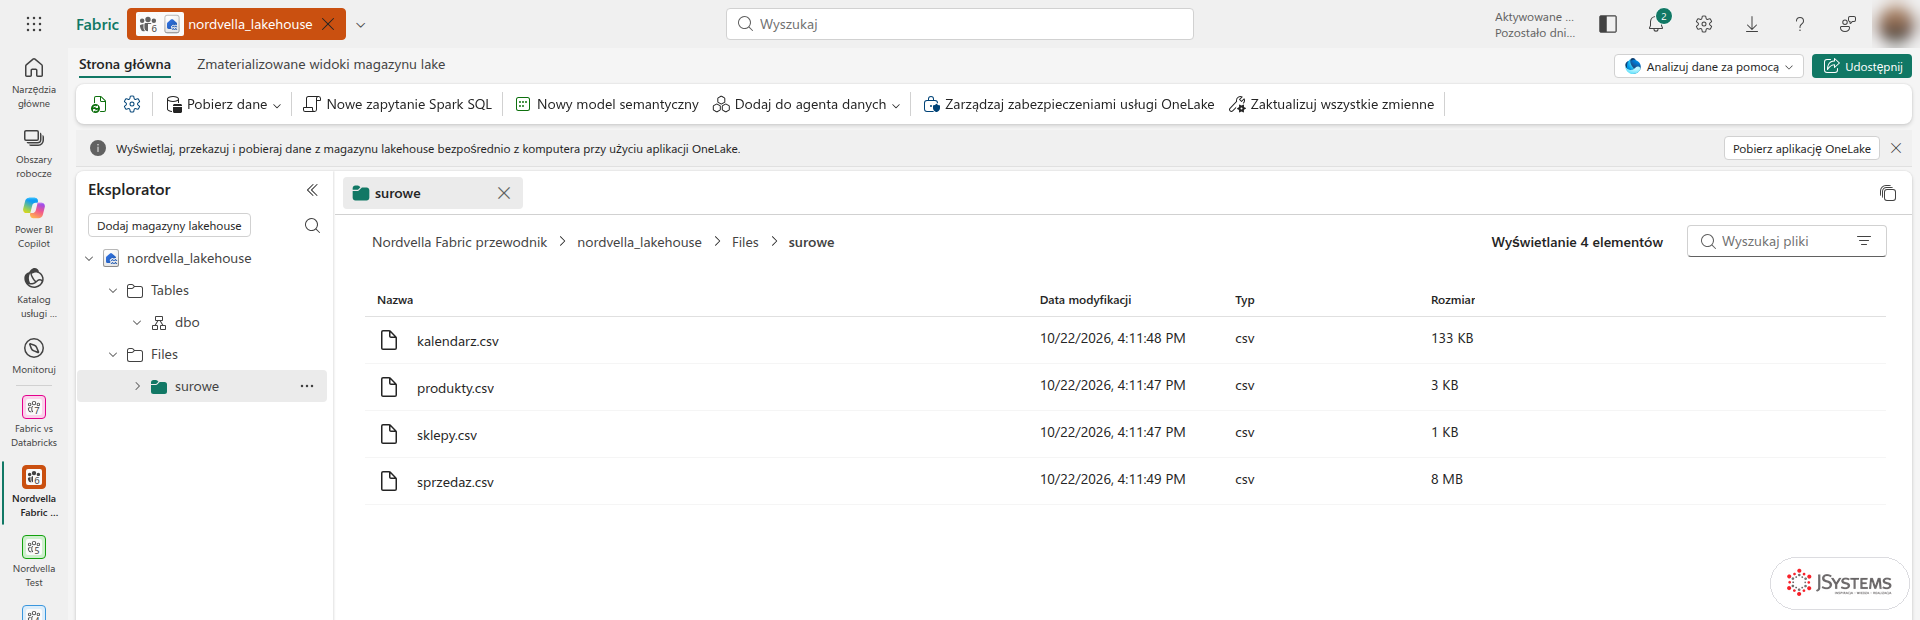This screenshot has height=620, width=1920.
Task: Open Analizuj dane za pomocą dropdown
Action: 1709,66
